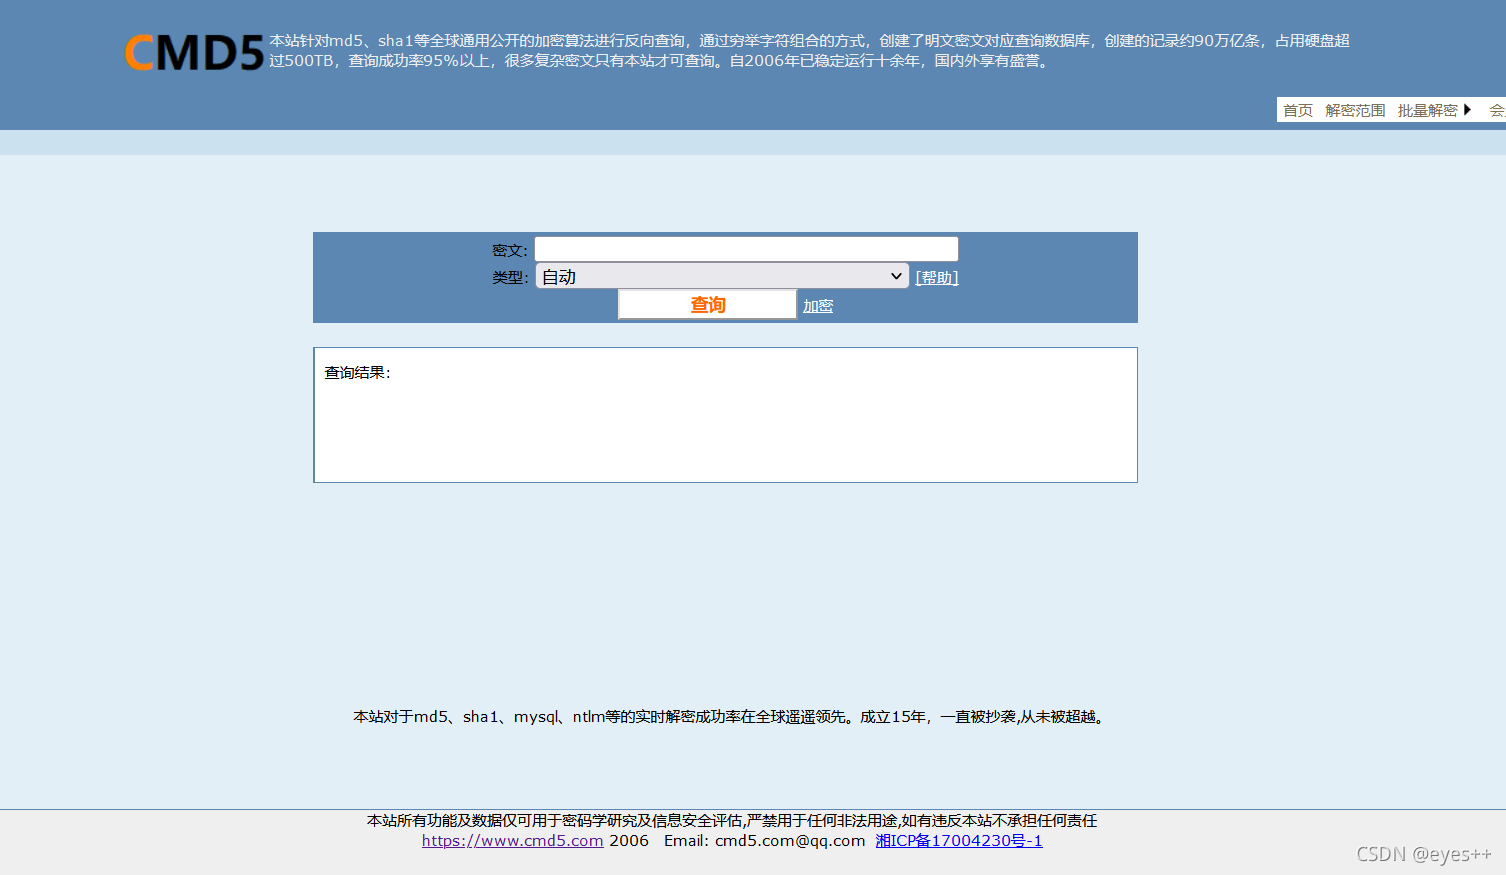Focus the 密文 ciphertext input field
1506x875 pixels.
pyautogui.click(x=746, y=249)
